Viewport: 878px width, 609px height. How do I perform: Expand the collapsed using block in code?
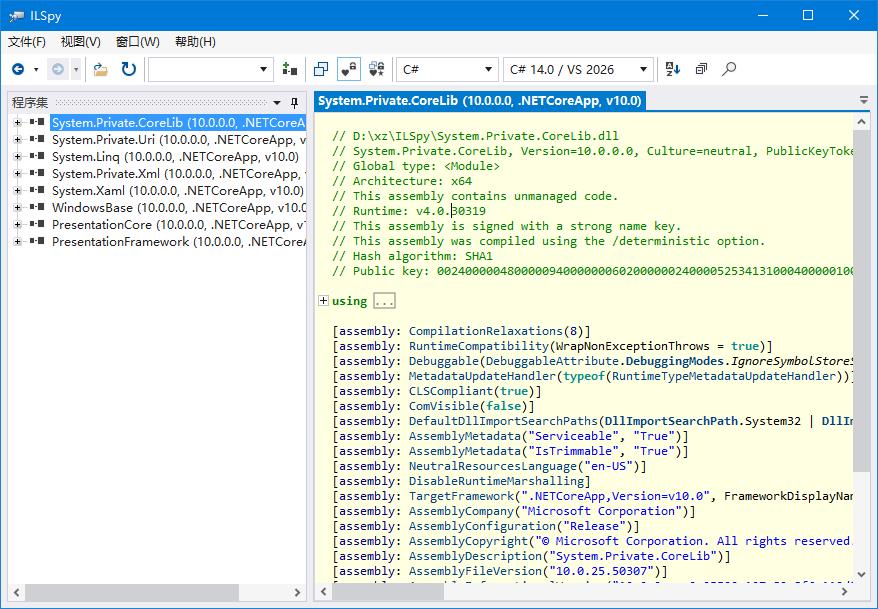click(323, 301)
